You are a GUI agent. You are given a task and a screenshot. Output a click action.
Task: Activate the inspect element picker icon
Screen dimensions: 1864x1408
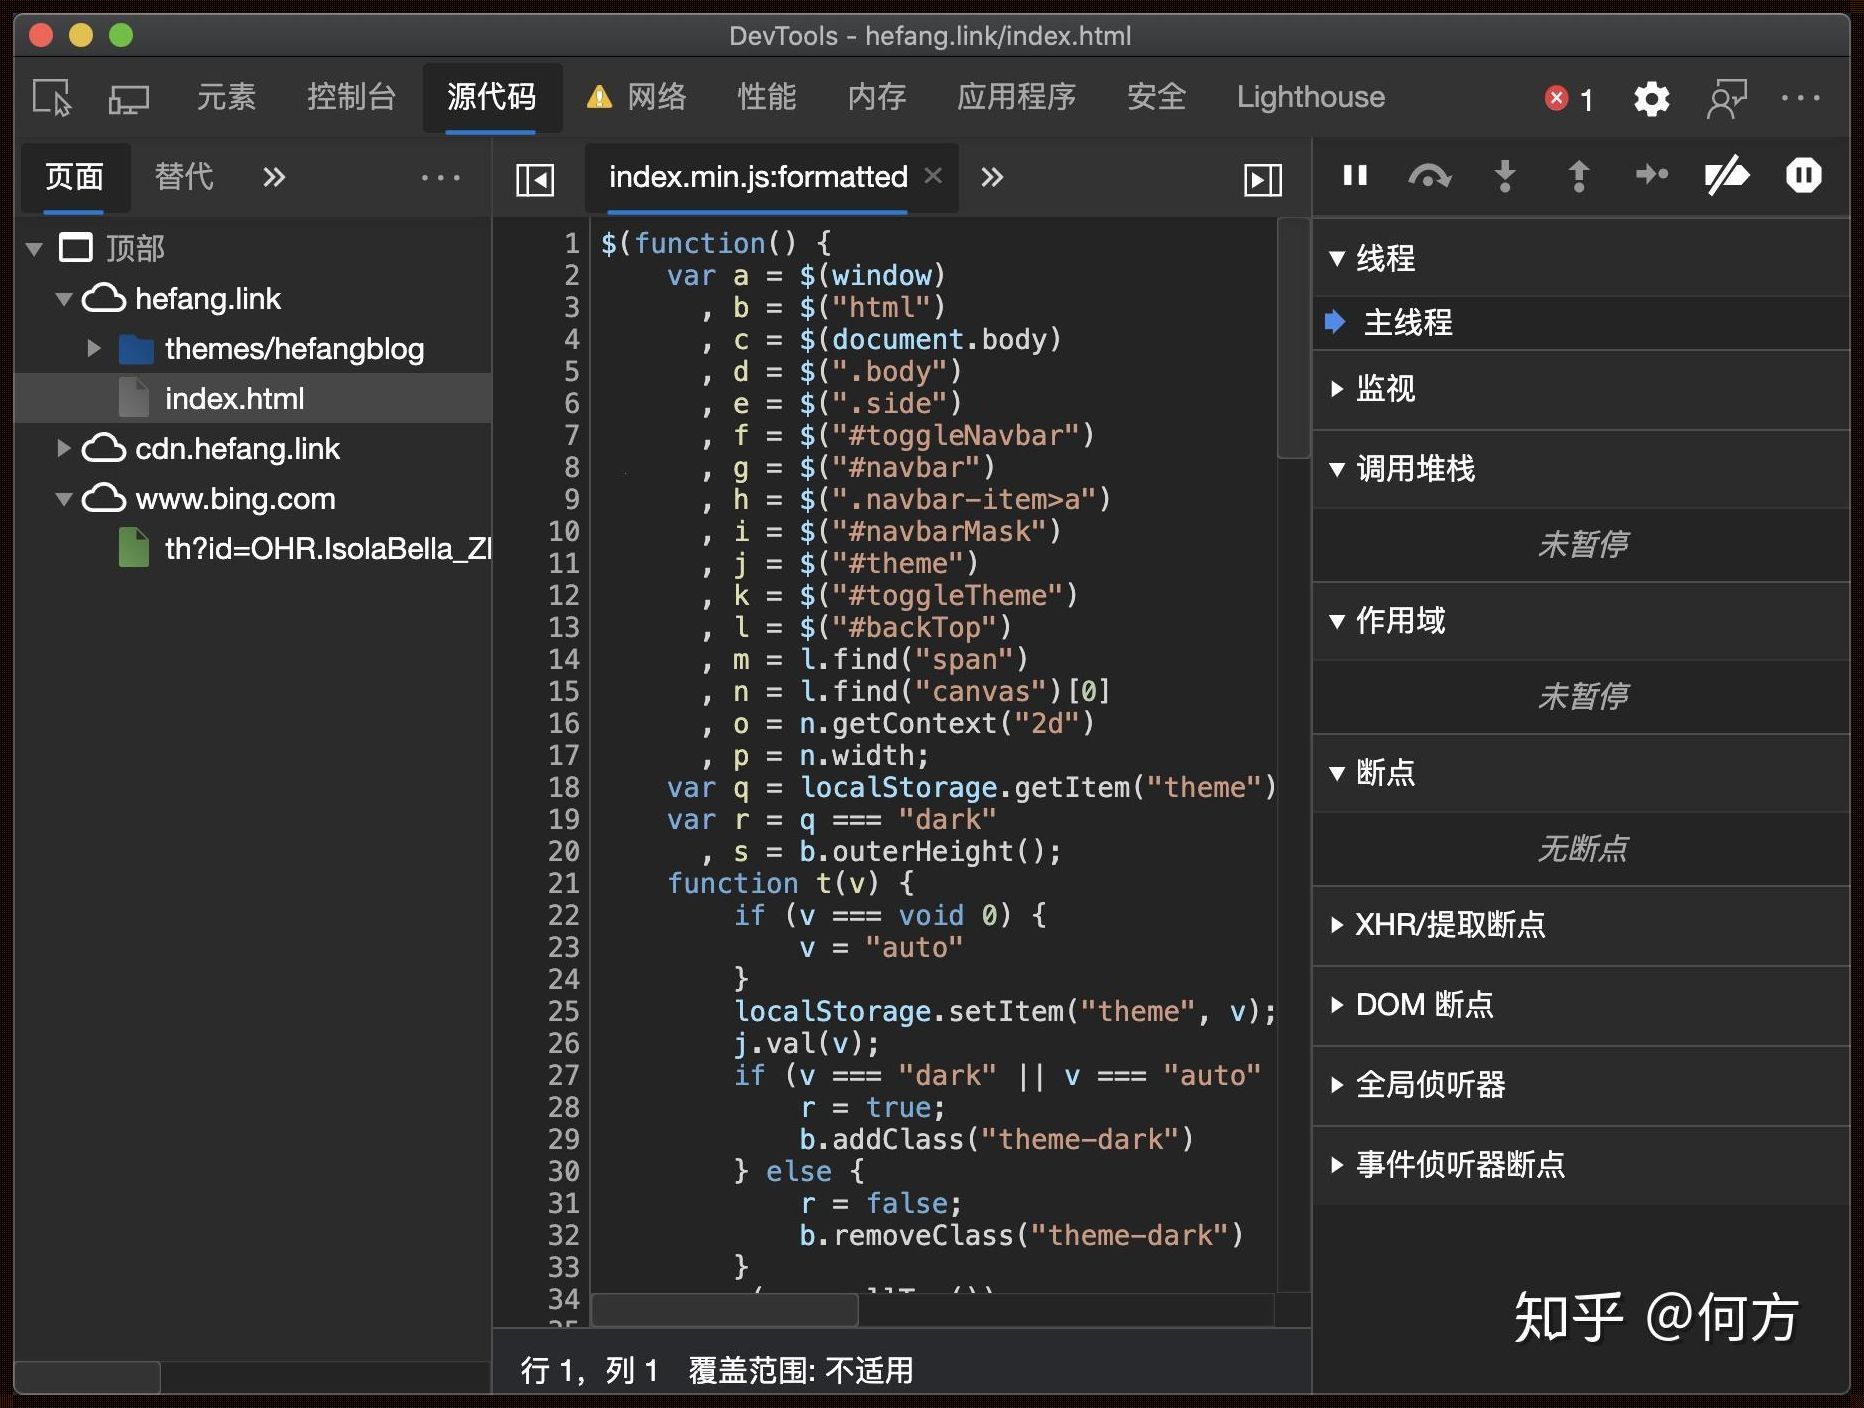click(52, 98)
